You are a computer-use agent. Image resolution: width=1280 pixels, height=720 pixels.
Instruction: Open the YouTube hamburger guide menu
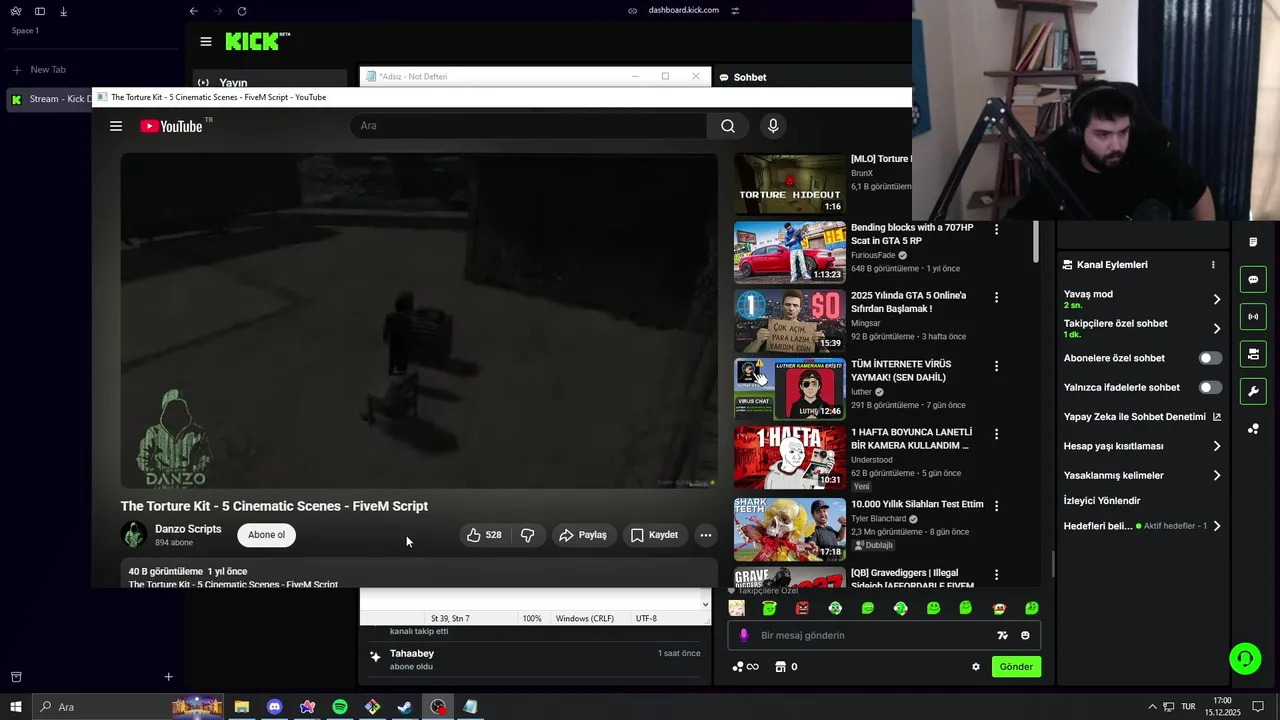(116, 126)
